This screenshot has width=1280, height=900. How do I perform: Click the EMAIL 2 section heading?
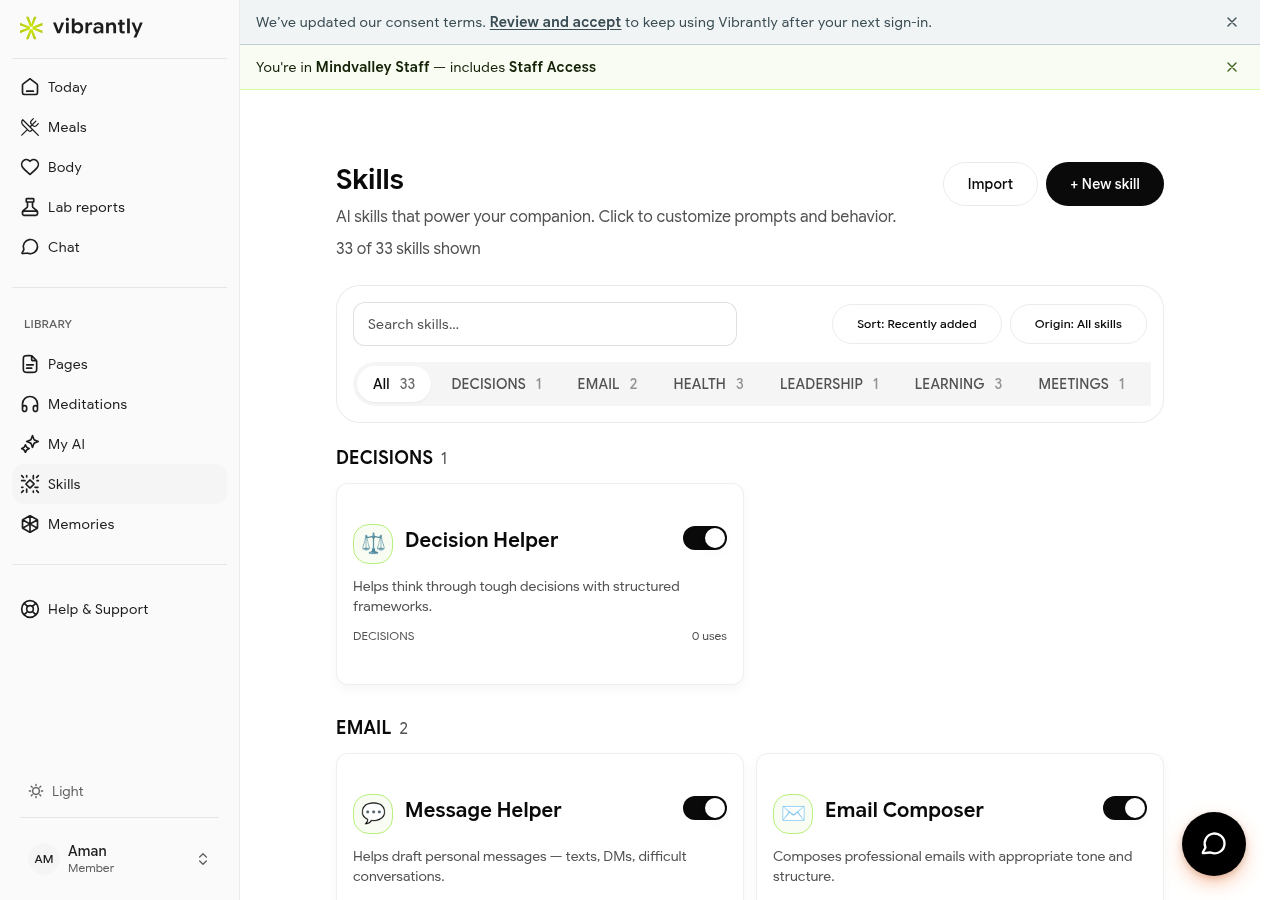tap(372, 727)
